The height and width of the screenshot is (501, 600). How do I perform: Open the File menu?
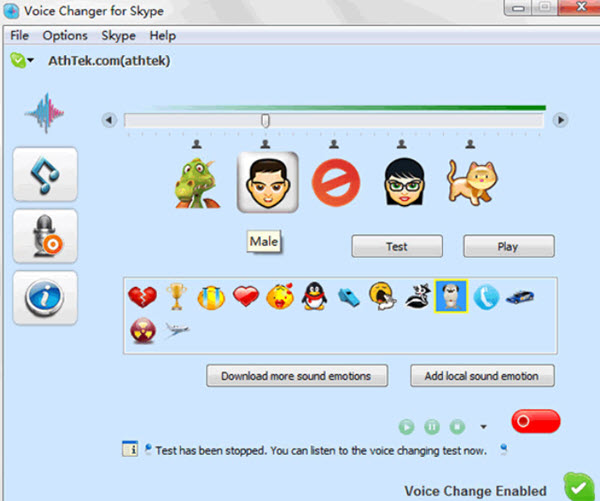point(20,36)
